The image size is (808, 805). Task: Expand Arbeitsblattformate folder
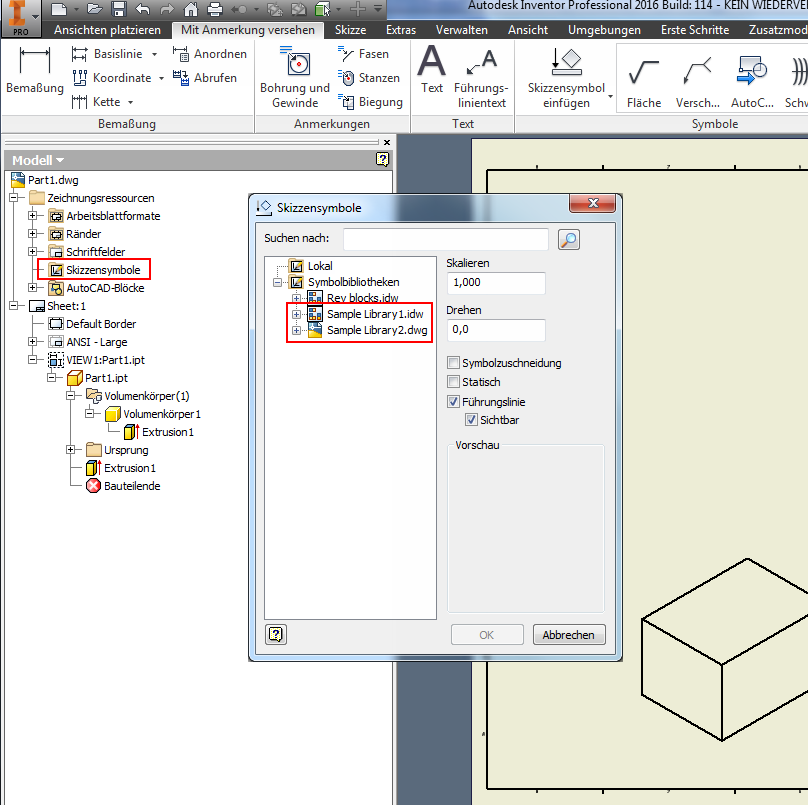coord(32,215)
